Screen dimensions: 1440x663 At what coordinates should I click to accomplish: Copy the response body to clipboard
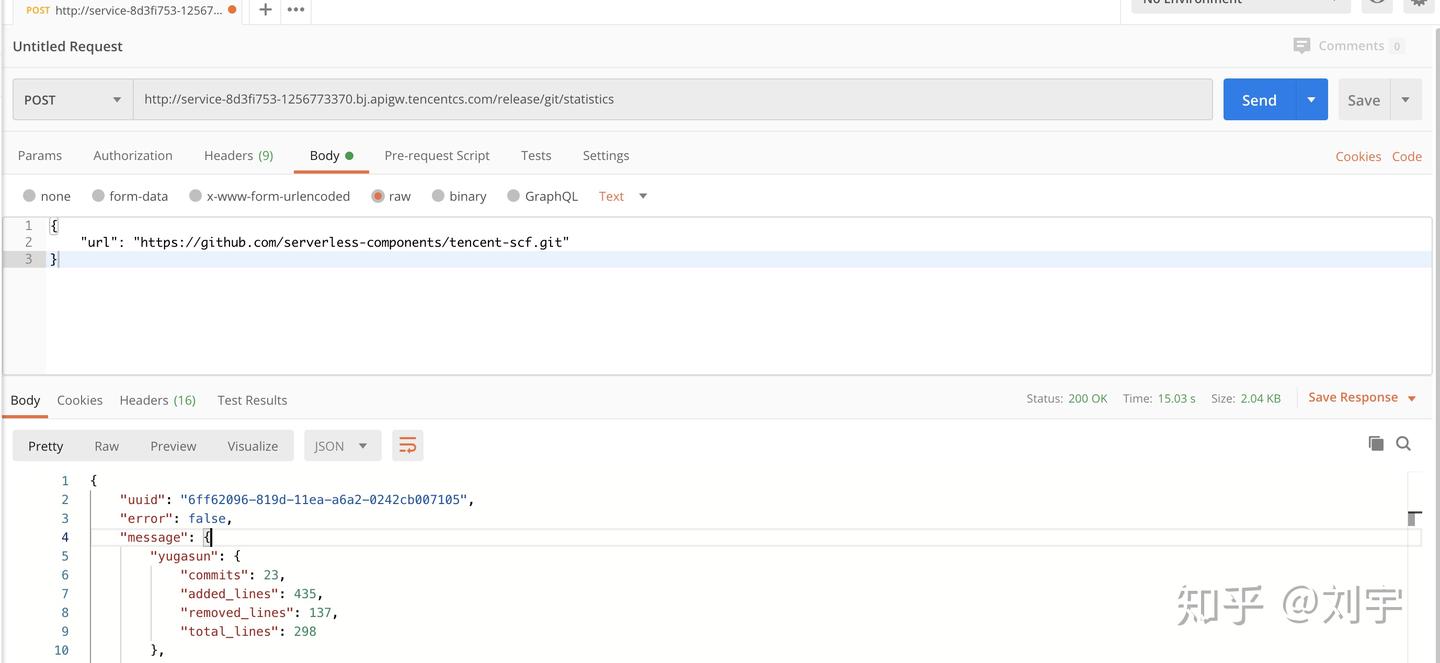pyautogui.click(x=1376, y=443)
